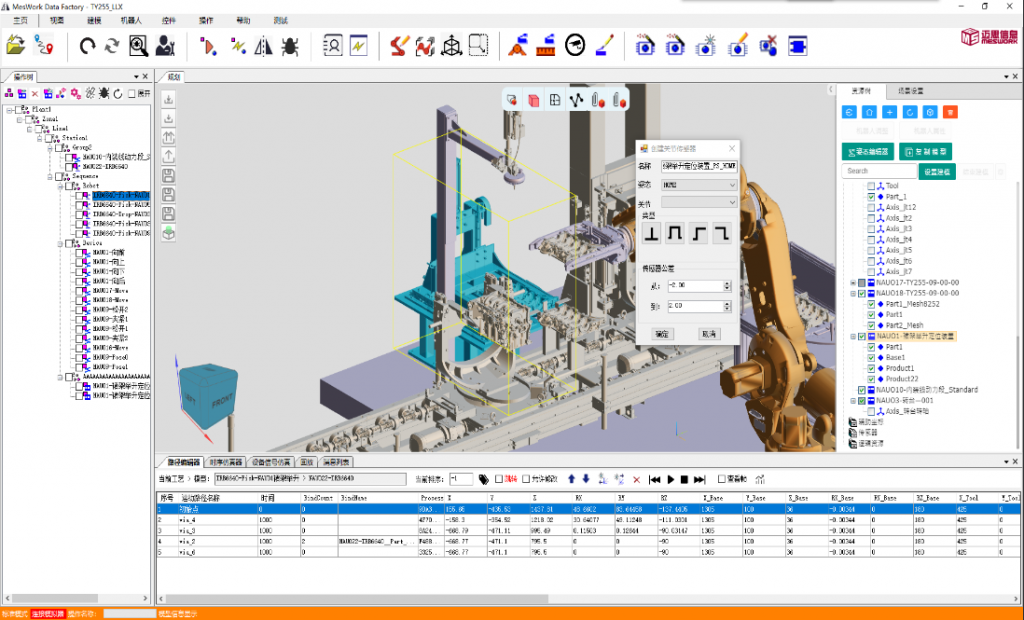Switch to second tab in bottom panel
The width and height of the screenshot is (1024, 620).
[x=226, y=462]
